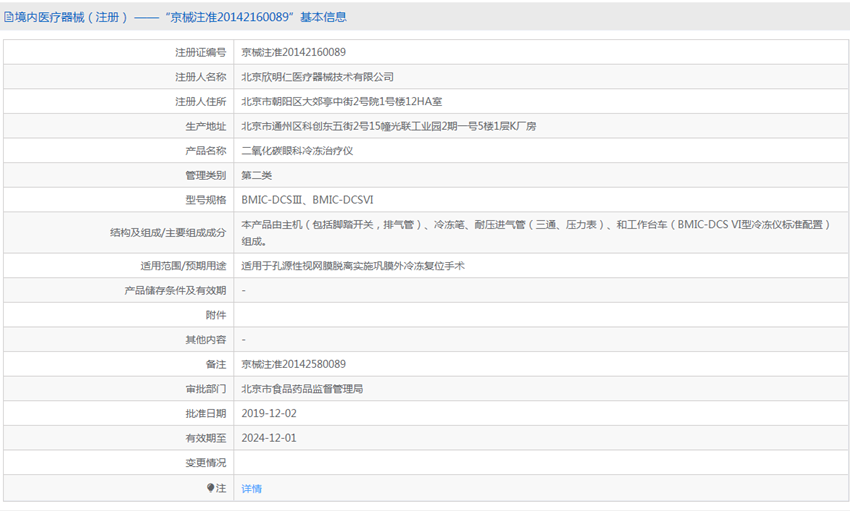Screen dimensions: 850x511
Task: Select approval date 2019-12-02
Action: (269, 413)
